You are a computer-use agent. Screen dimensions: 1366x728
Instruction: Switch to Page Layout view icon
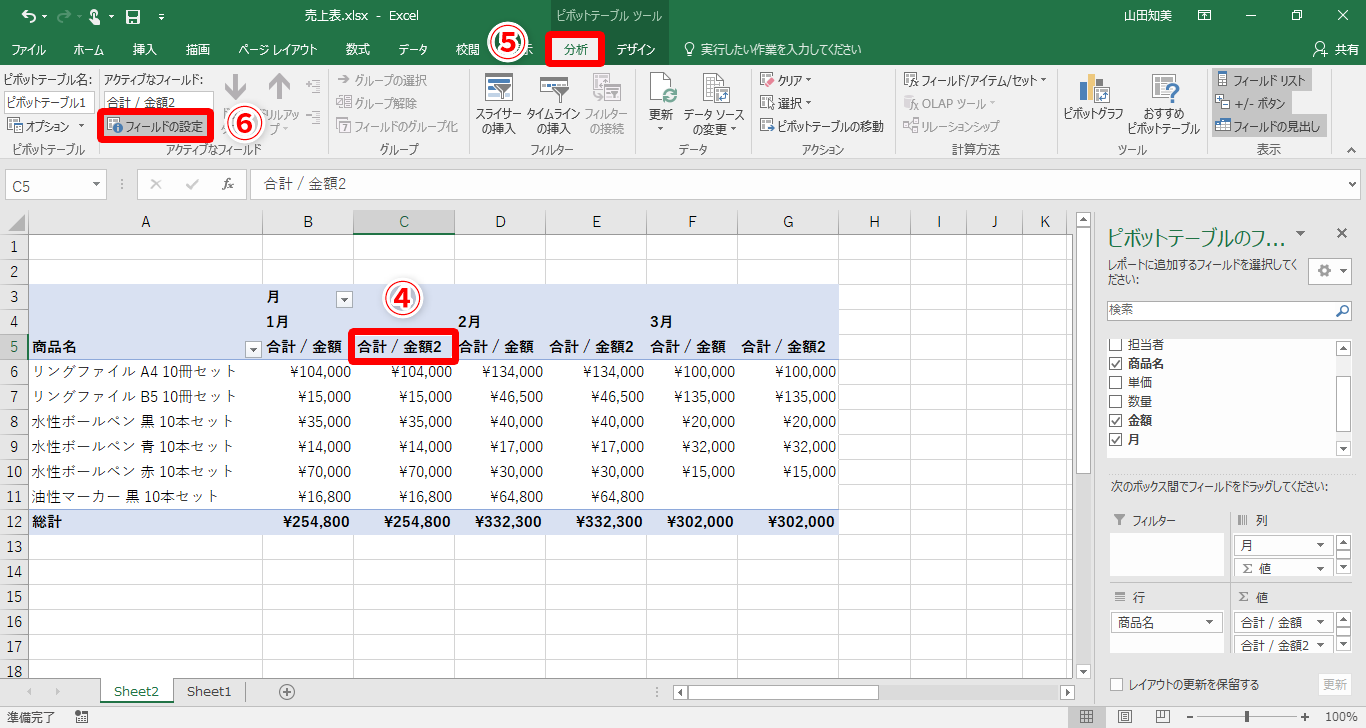pos(1125,716)
